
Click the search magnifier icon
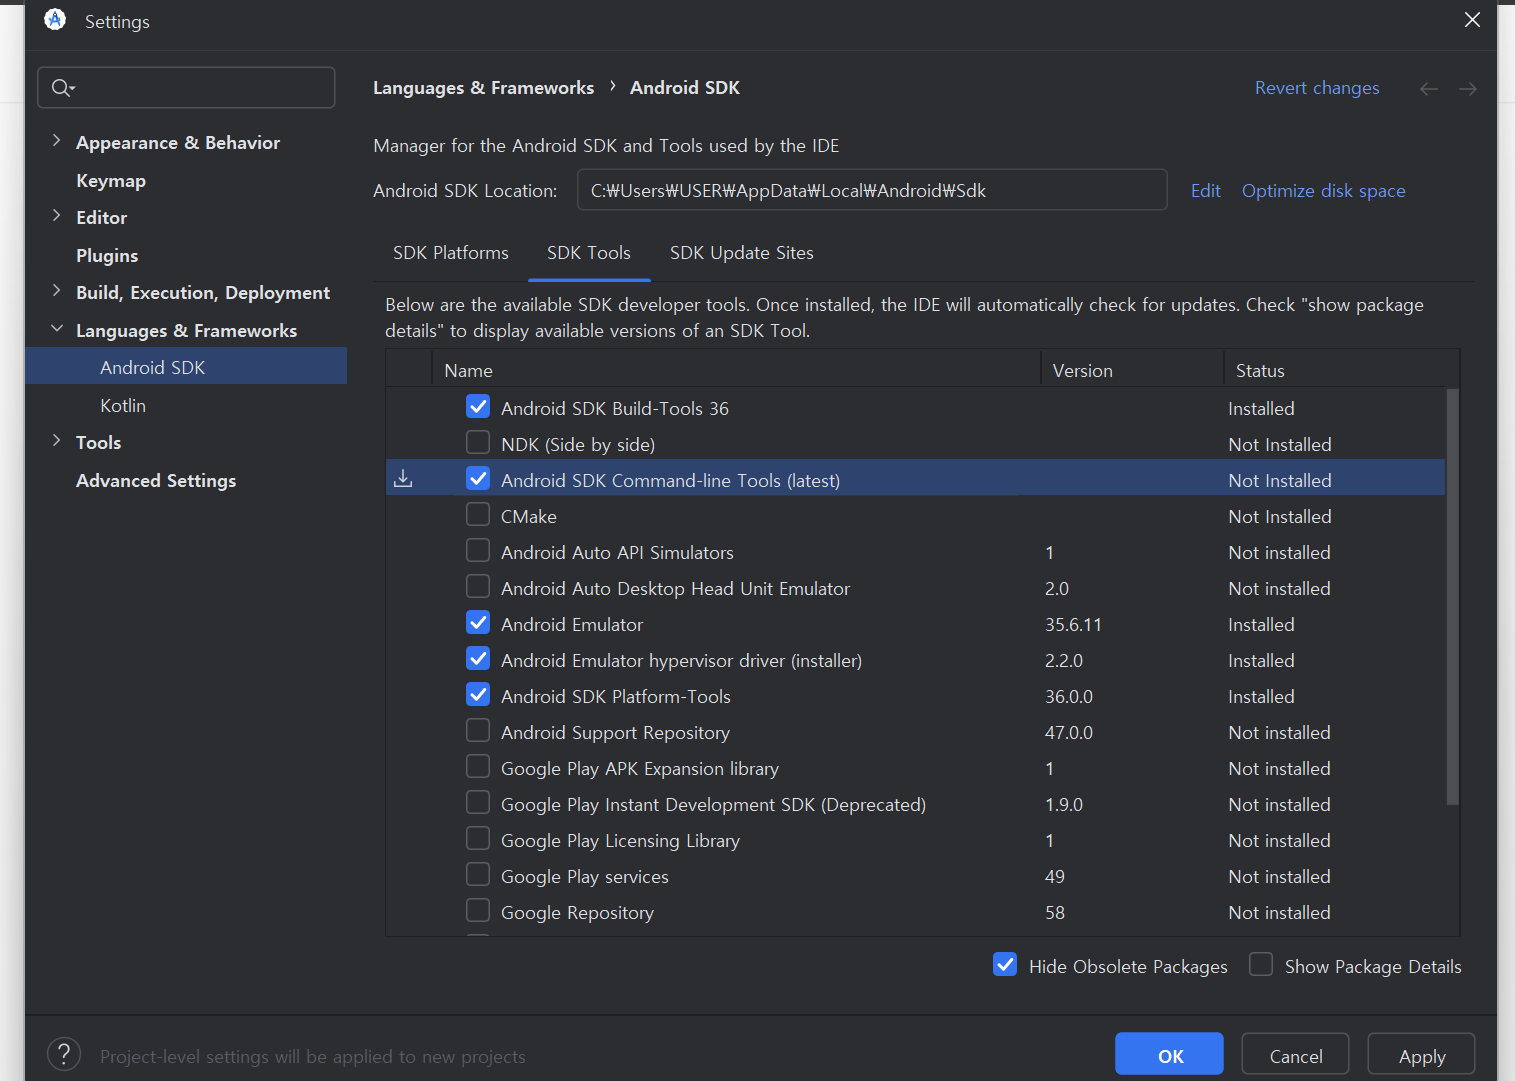pos(62,88)
